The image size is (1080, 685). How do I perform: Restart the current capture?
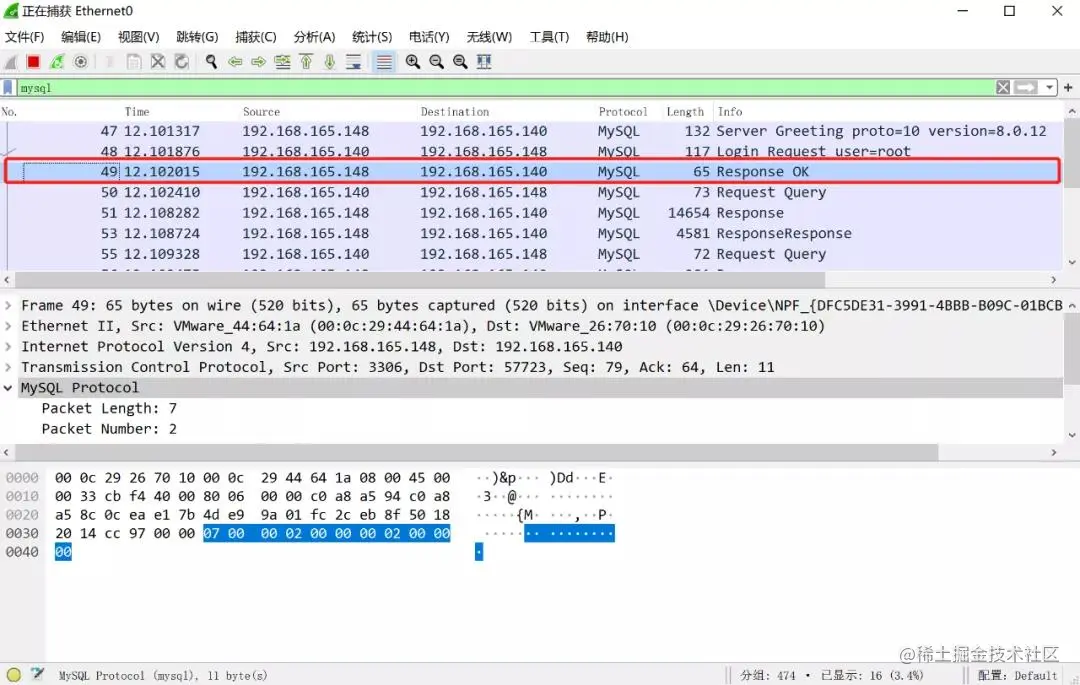(56, 62)
